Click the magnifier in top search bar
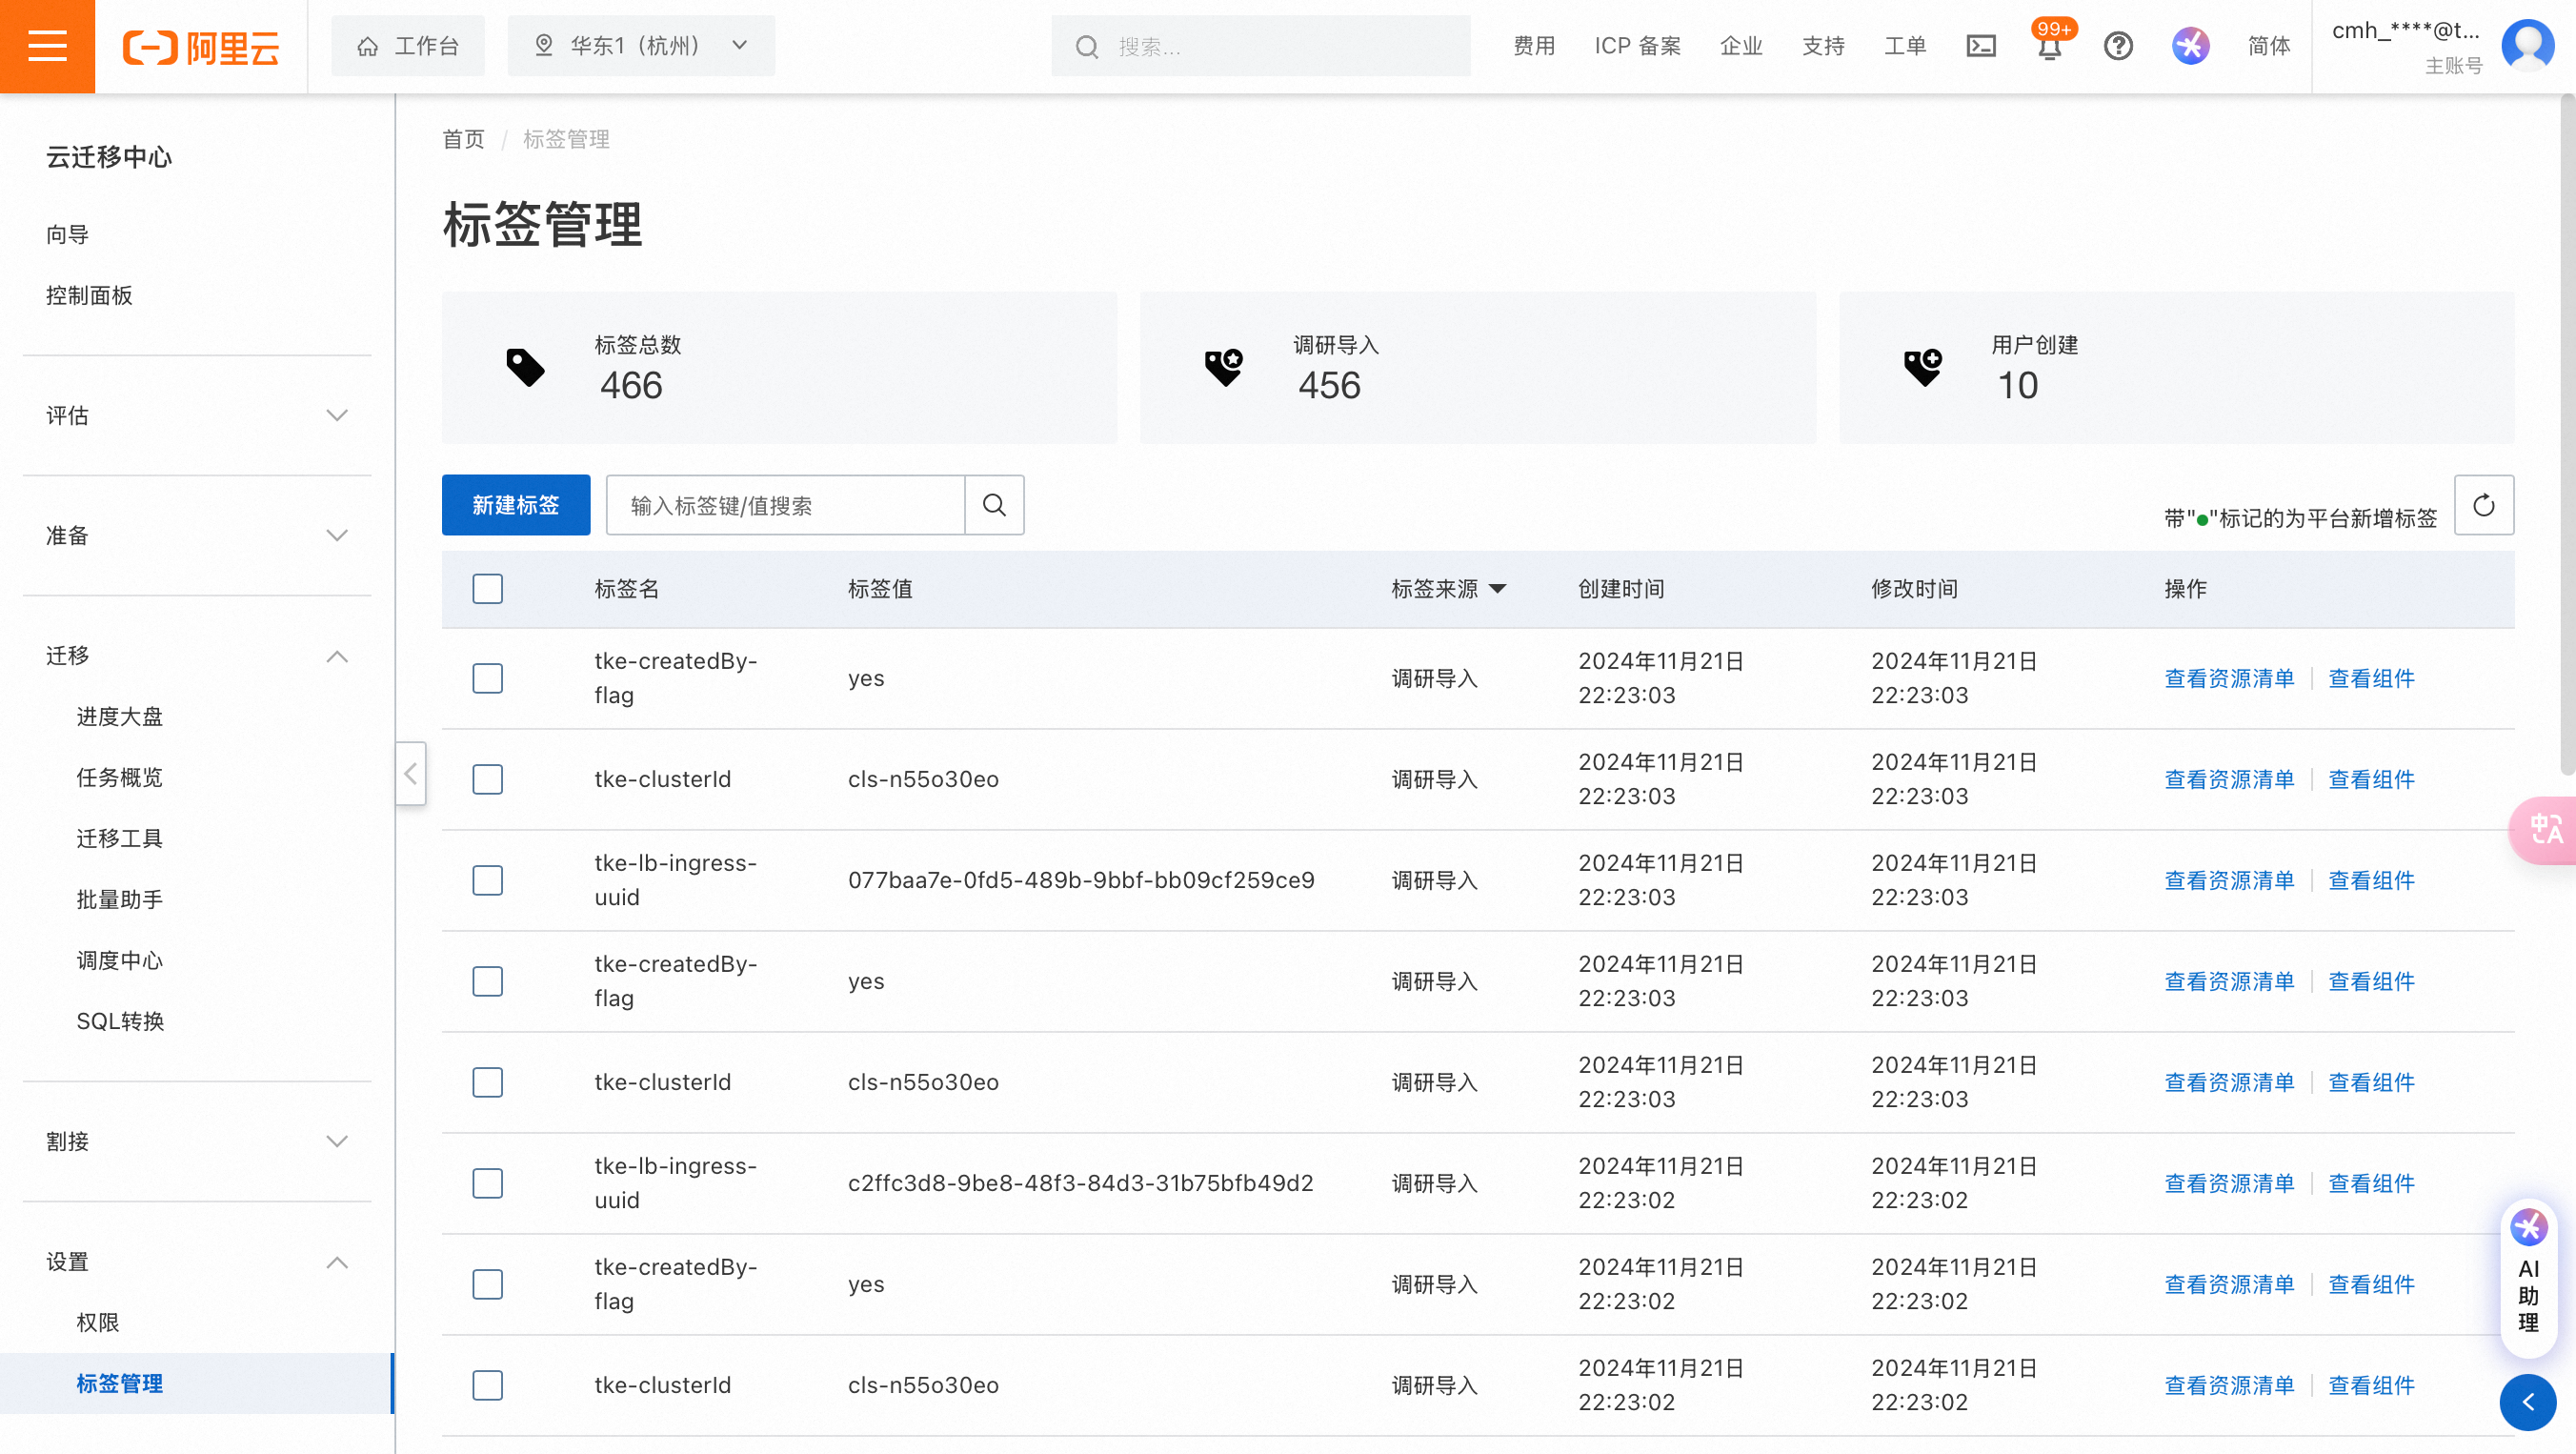 click(1086, 47)
